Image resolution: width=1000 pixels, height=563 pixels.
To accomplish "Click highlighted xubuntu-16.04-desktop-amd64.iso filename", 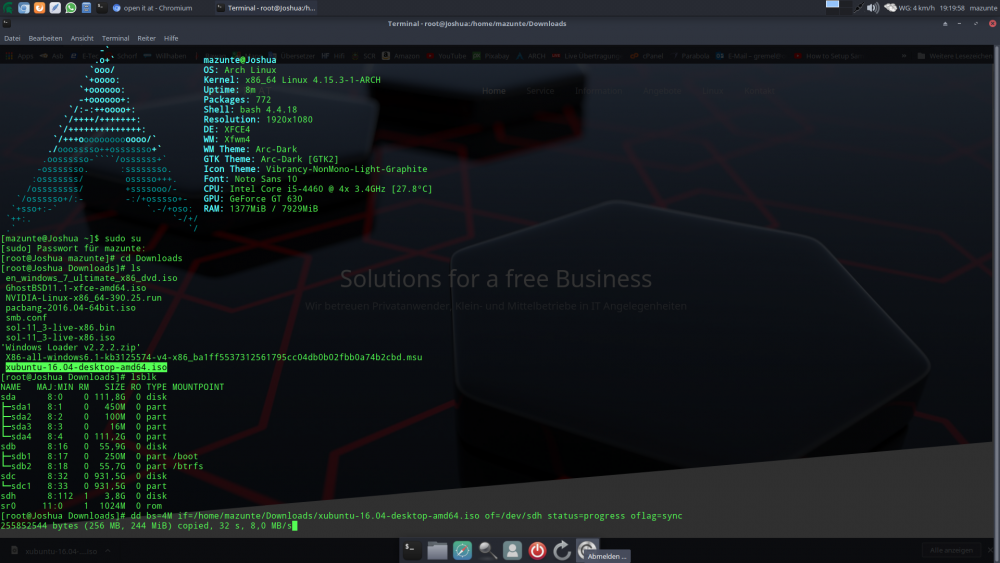I will [86, 367].
